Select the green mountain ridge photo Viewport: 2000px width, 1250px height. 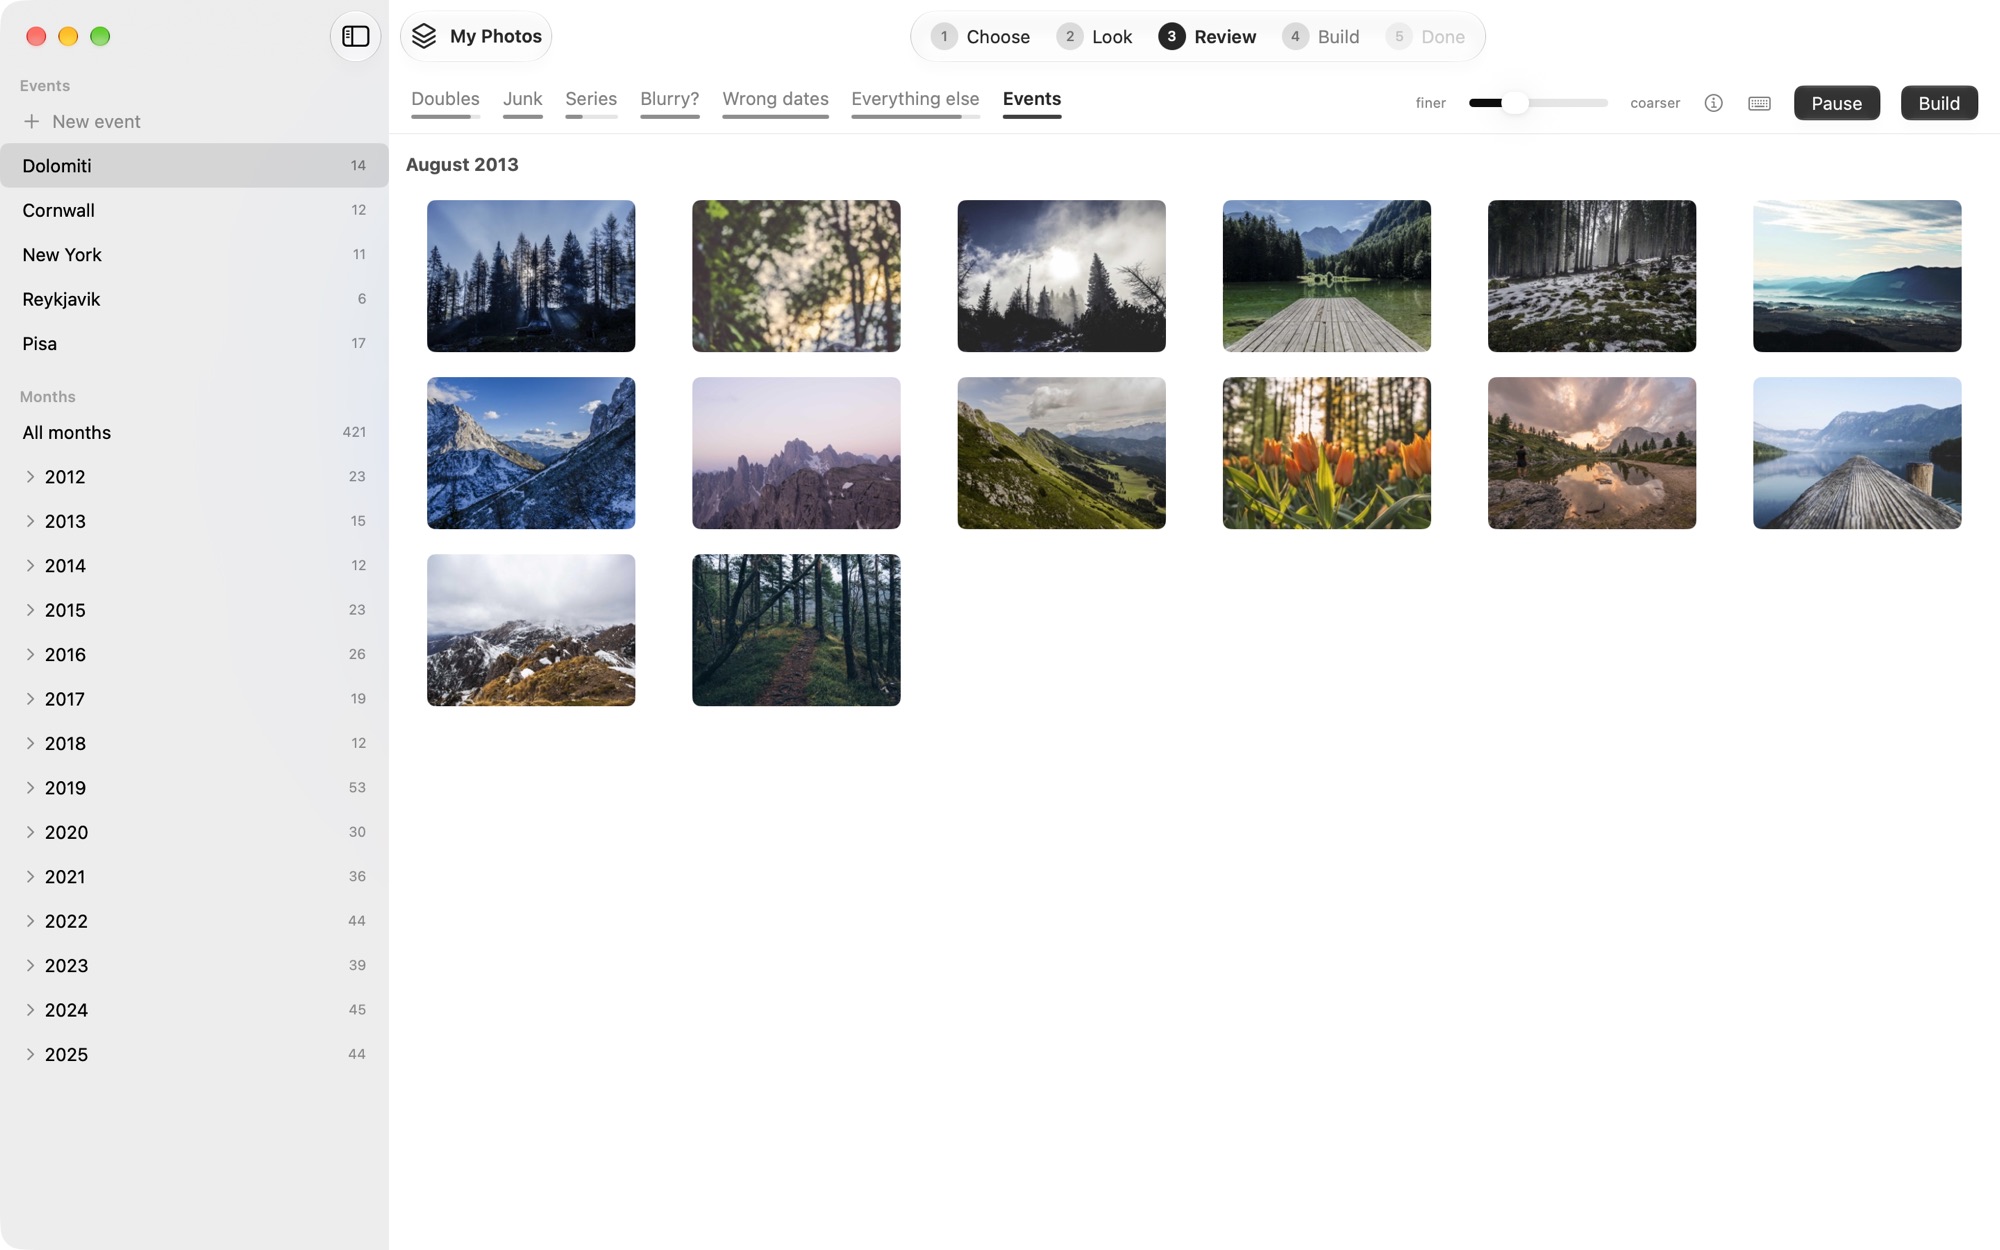(1061, 453)
